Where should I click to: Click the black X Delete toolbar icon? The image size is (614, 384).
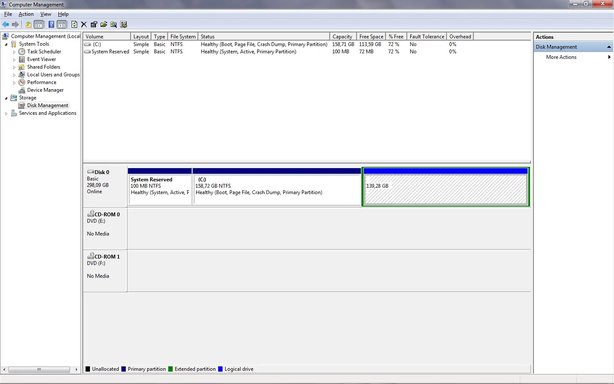(x=84, y=24)
